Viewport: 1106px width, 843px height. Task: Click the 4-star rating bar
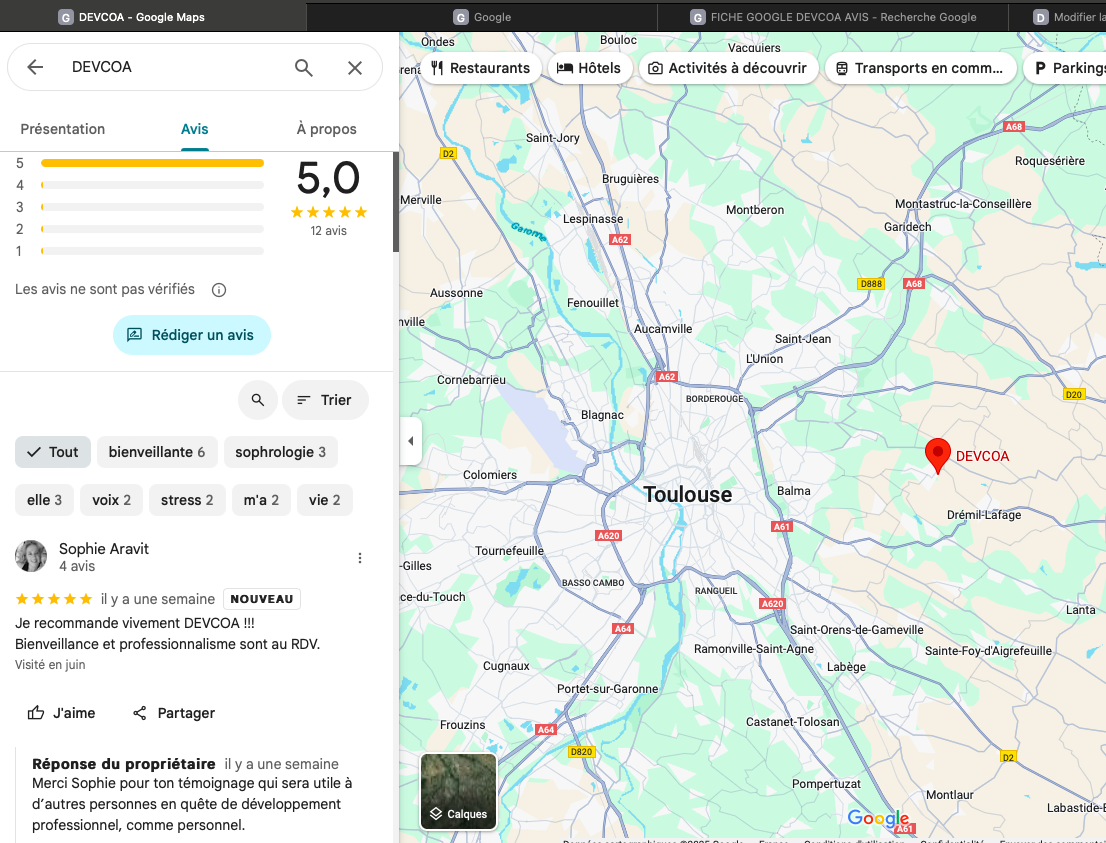click(x=152, y=186)
